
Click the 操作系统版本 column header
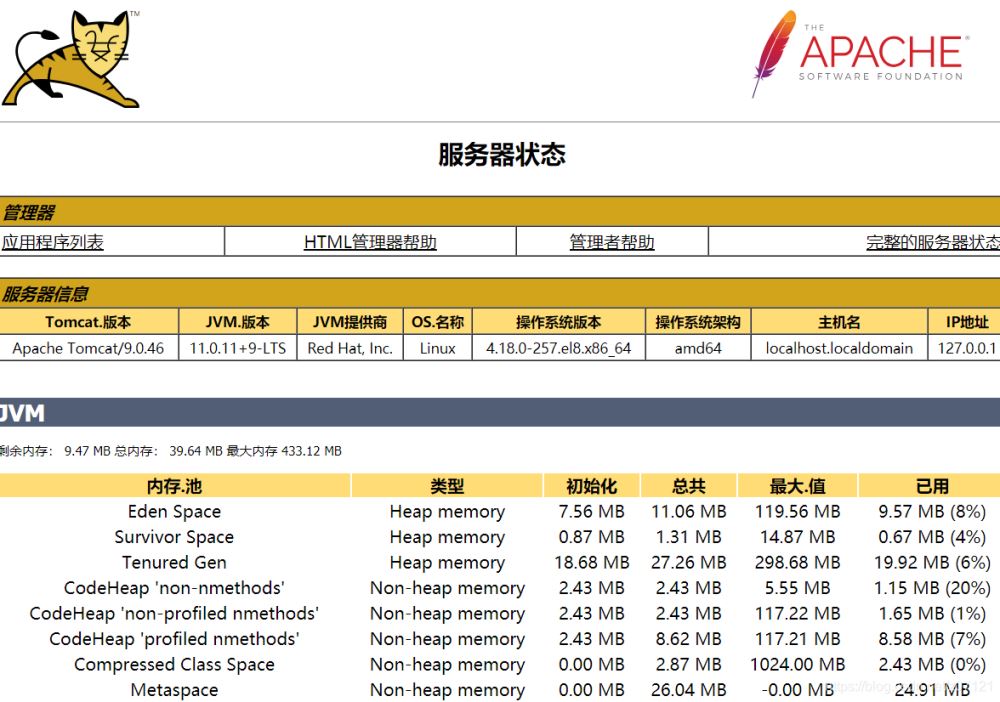(559, 322)
